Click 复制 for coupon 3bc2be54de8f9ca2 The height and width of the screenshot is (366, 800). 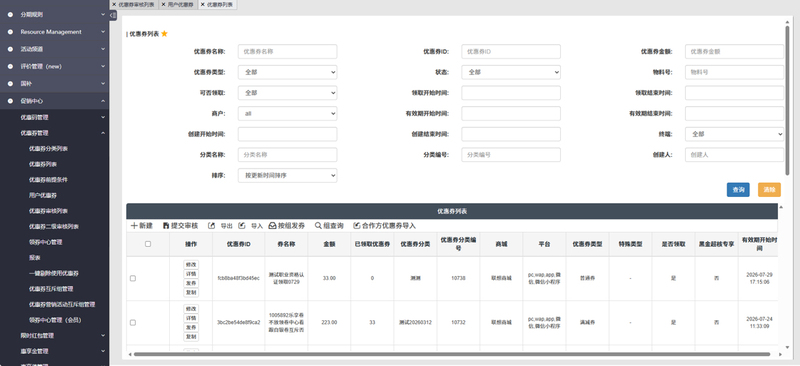pos(191,337)
